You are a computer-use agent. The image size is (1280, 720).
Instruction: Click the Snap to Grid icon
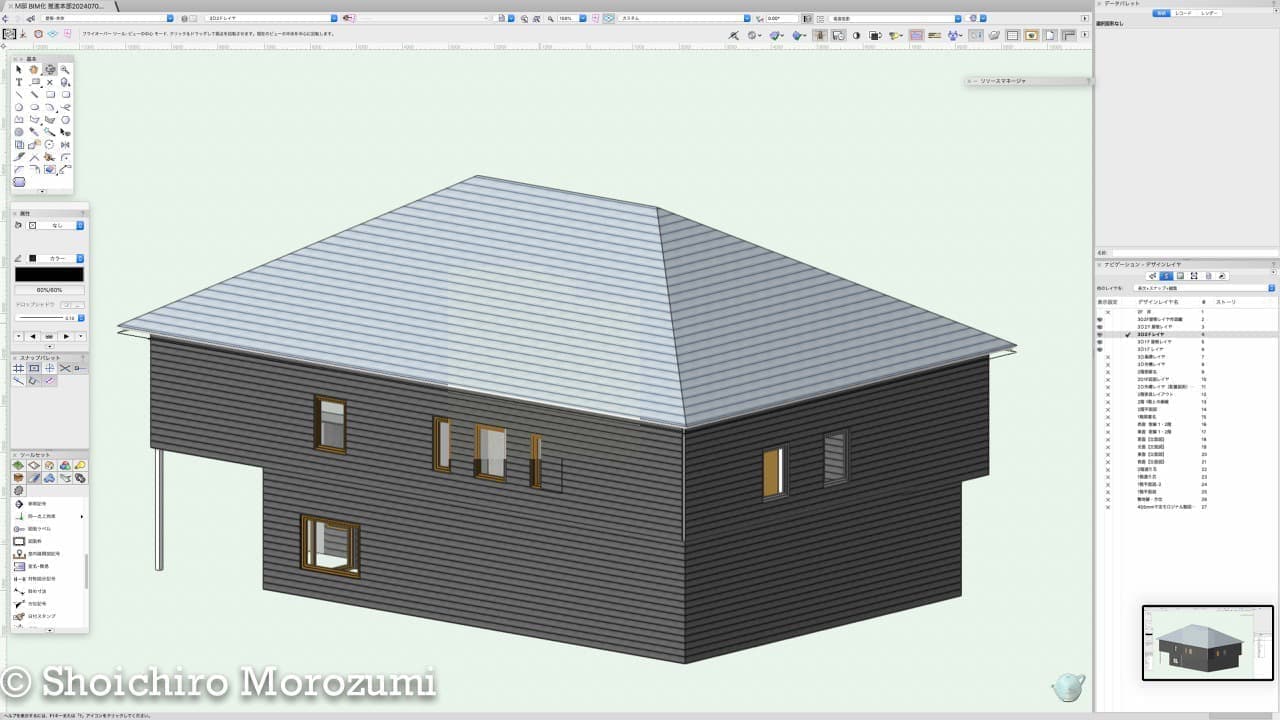(19, 369)
